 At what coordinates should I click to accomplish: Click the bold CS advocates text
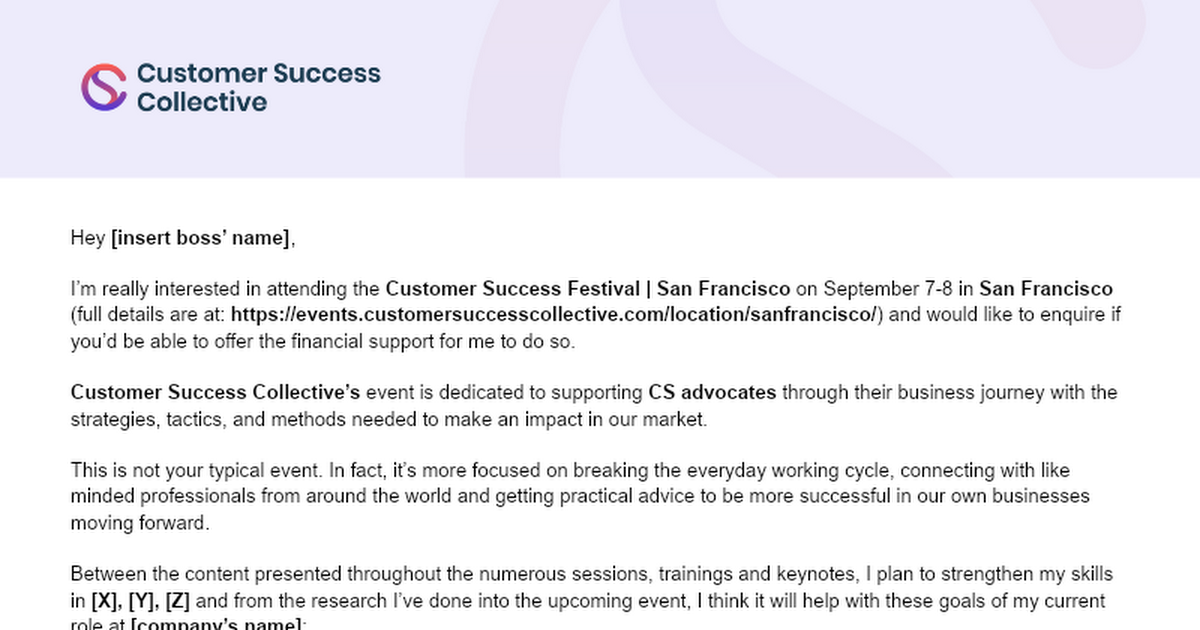pos(712,392)
